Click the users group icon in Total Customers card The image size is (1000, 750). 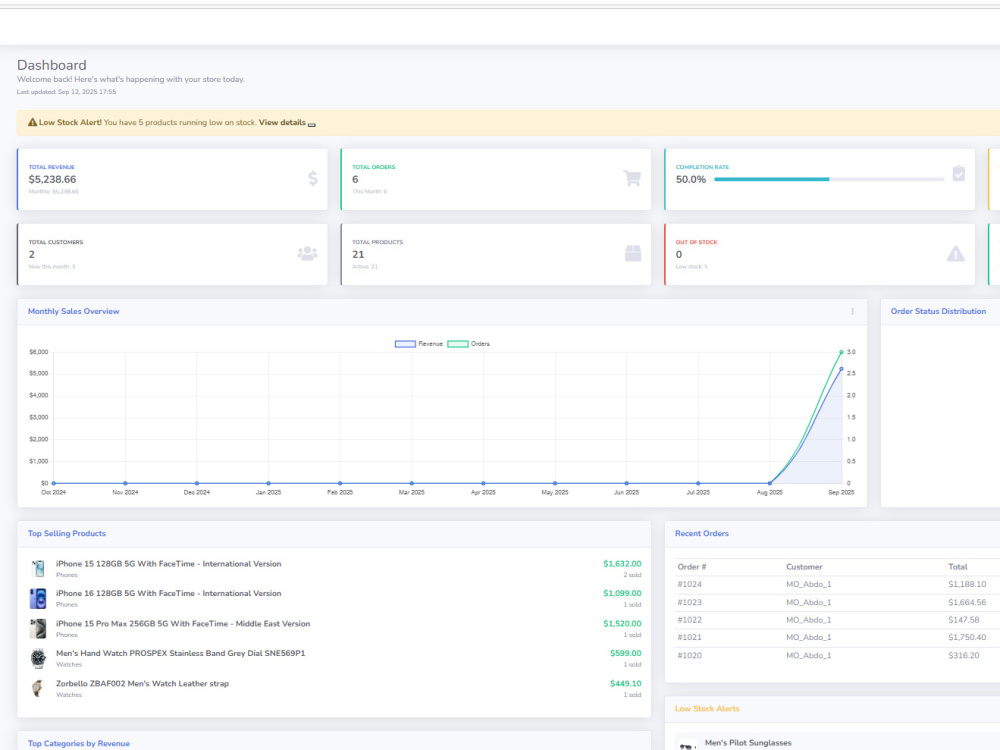coord(307,253)
